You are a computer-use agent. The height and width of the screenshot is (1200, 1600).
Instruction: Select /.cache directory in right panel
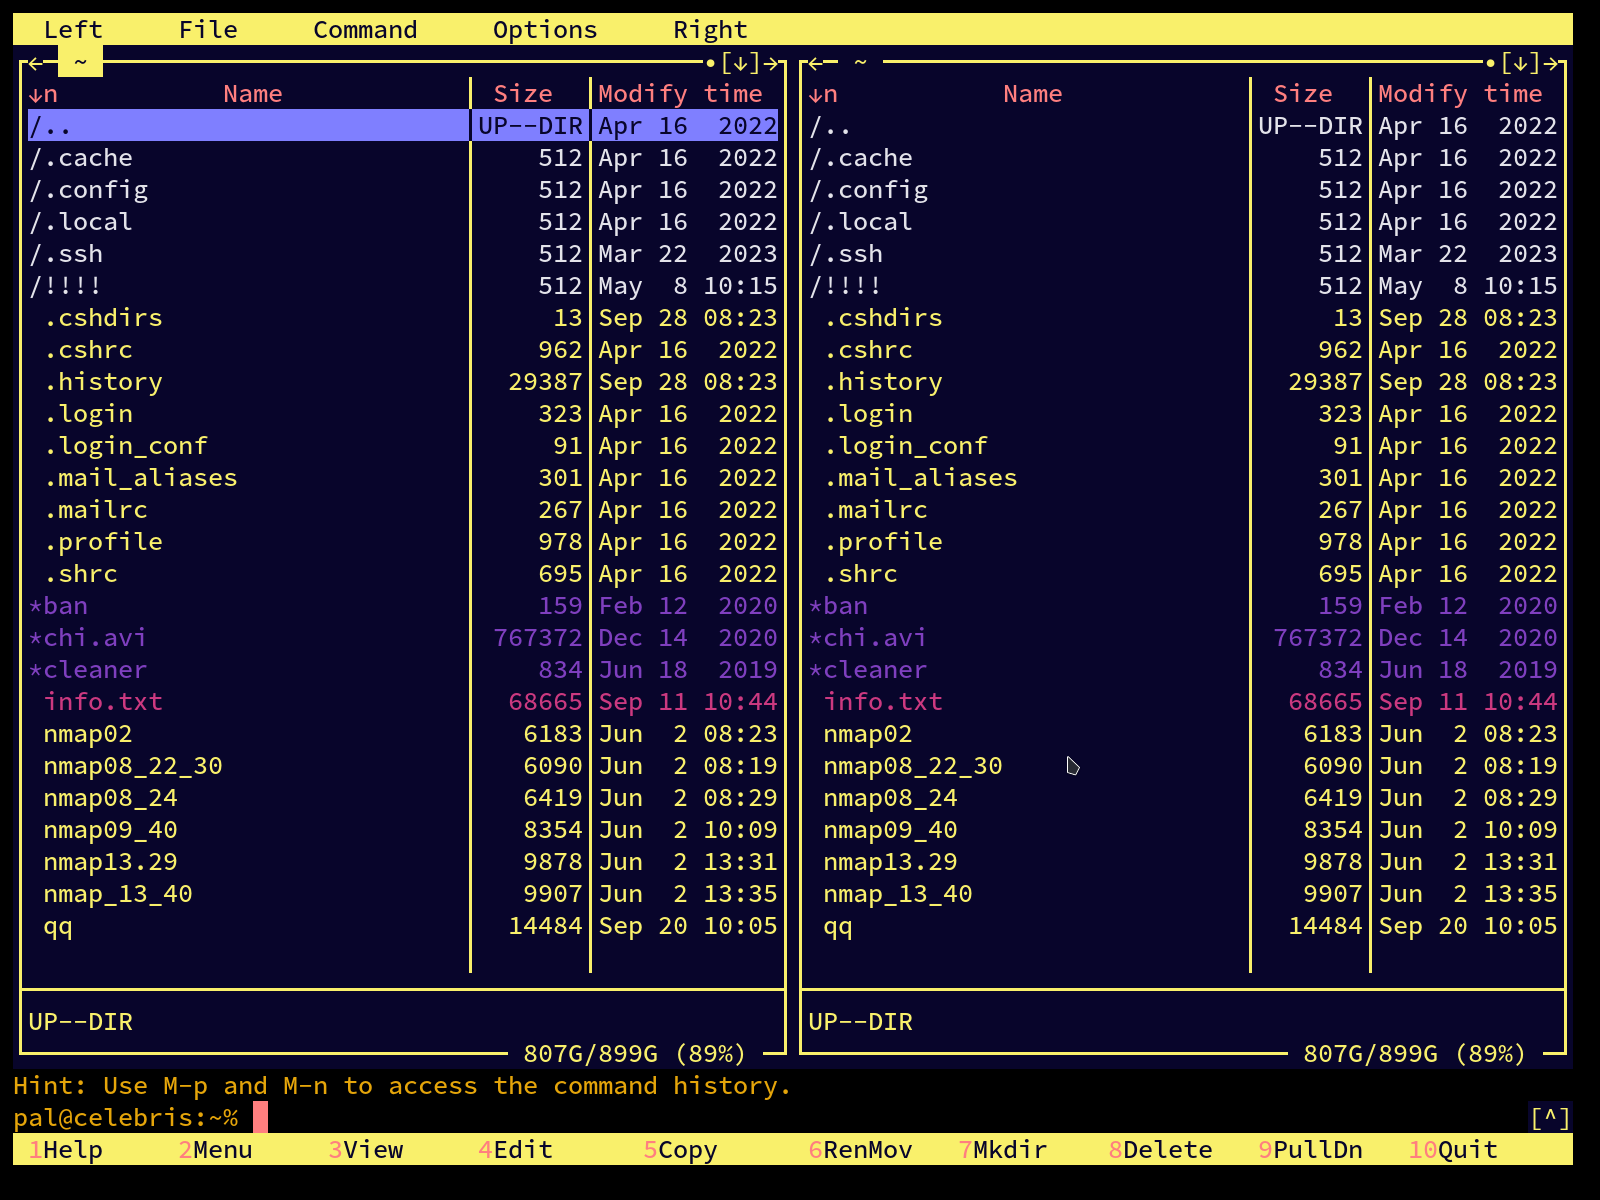click(1183, 158)
